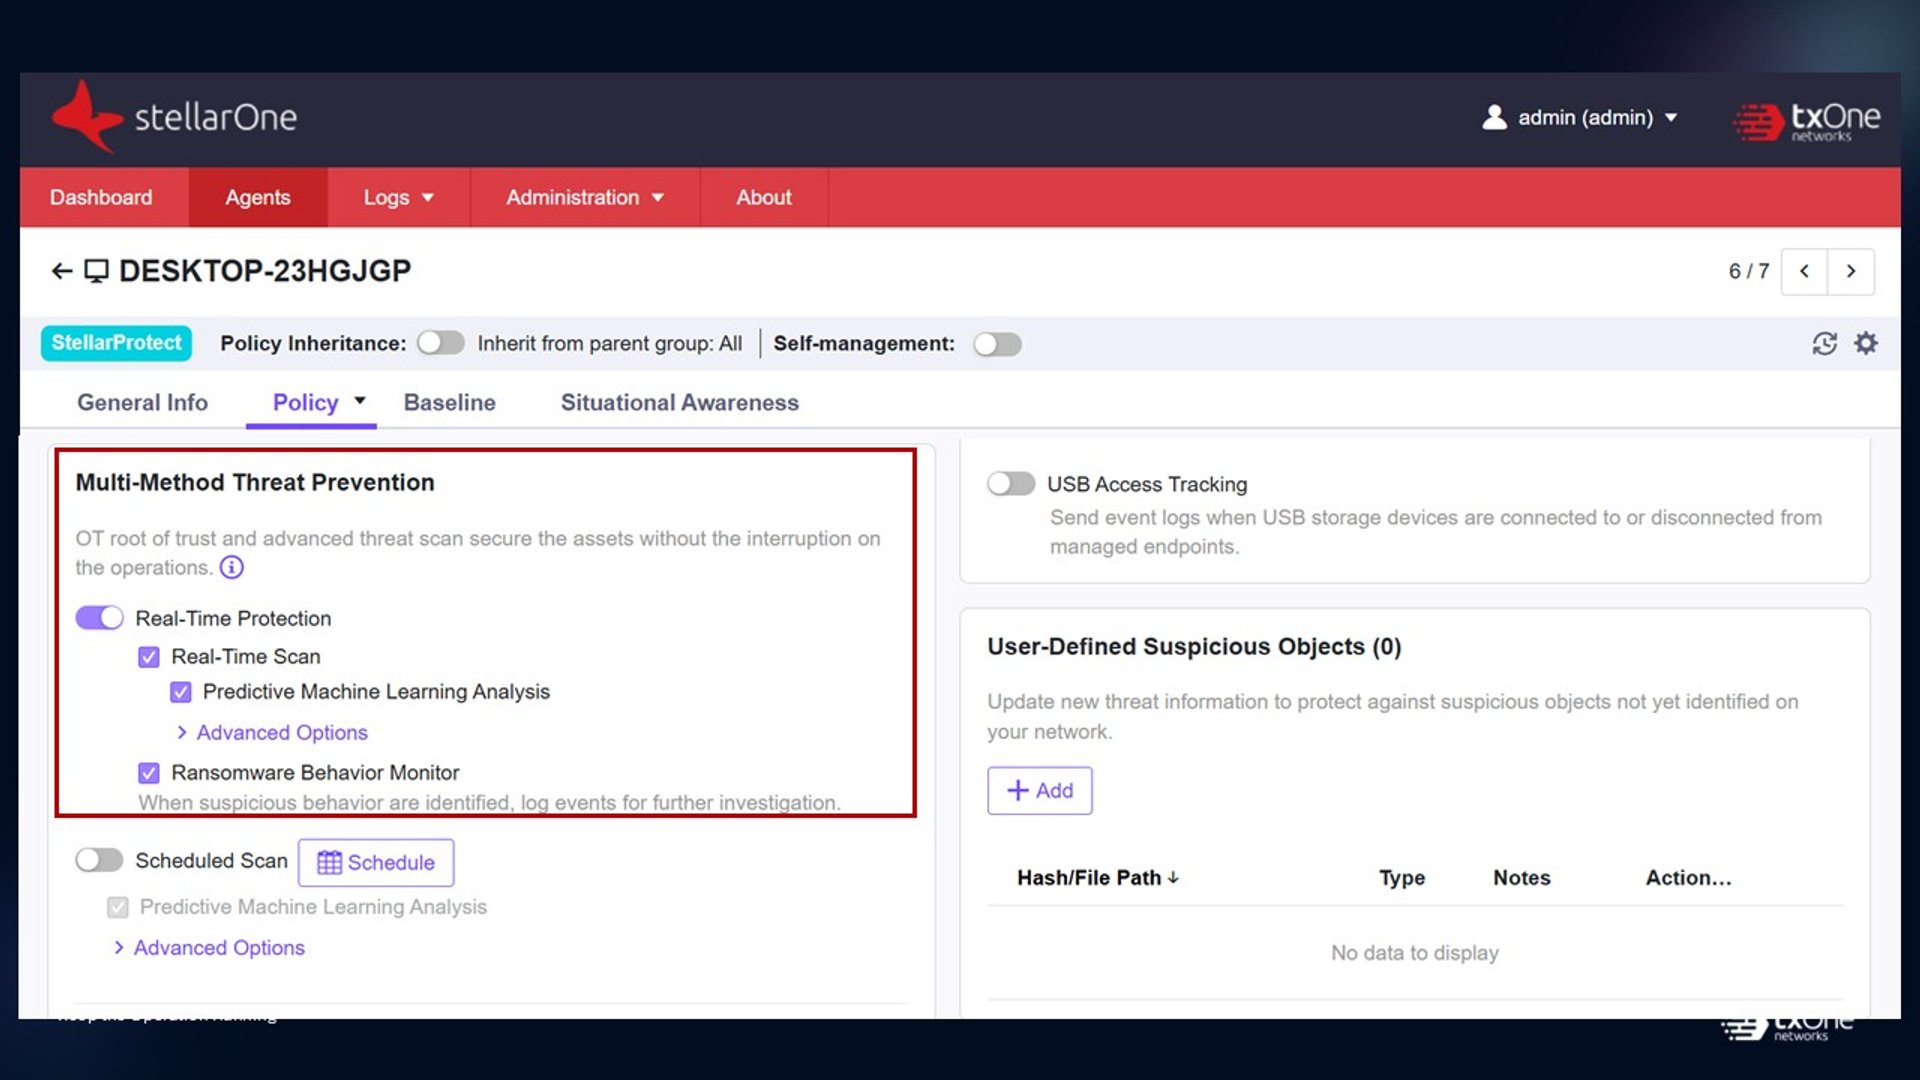Uncheck Predictive Machine Learning Analysis under Real-Time Scan
Image resolution: width=1920 pixels, height=1080 pixels.
[181, 692]
